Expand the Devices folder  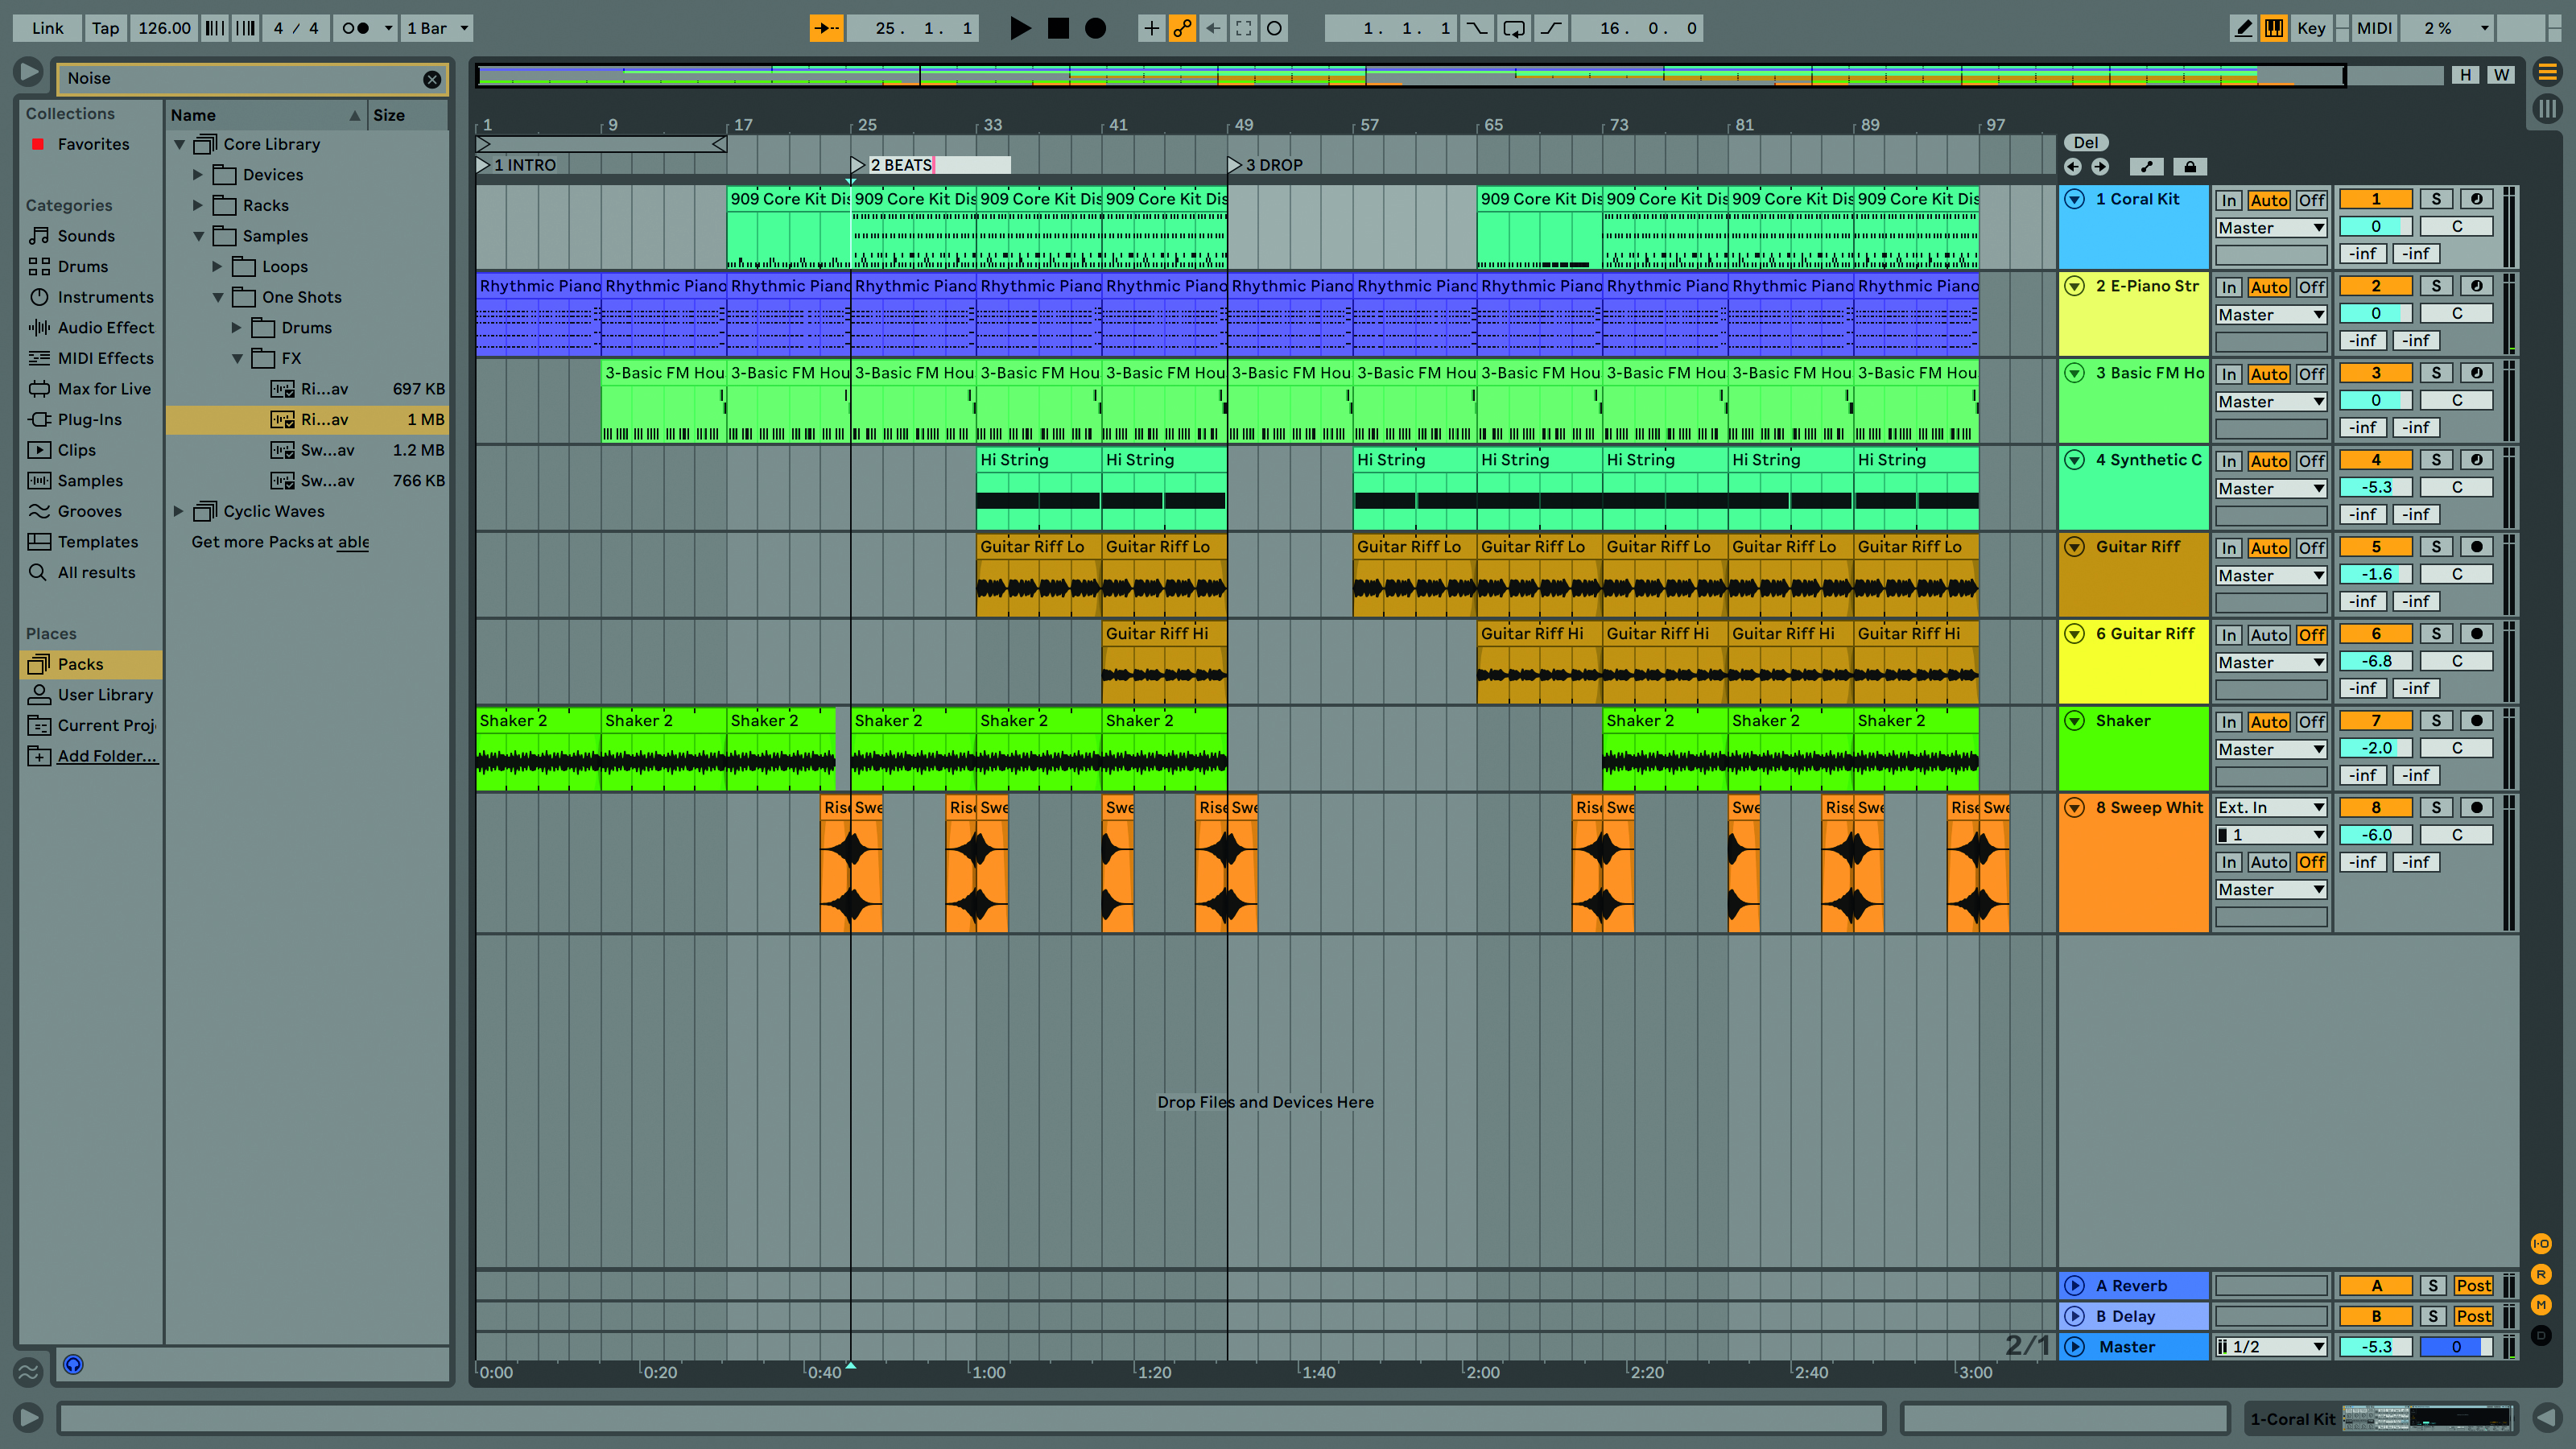[x=198, y=175]
